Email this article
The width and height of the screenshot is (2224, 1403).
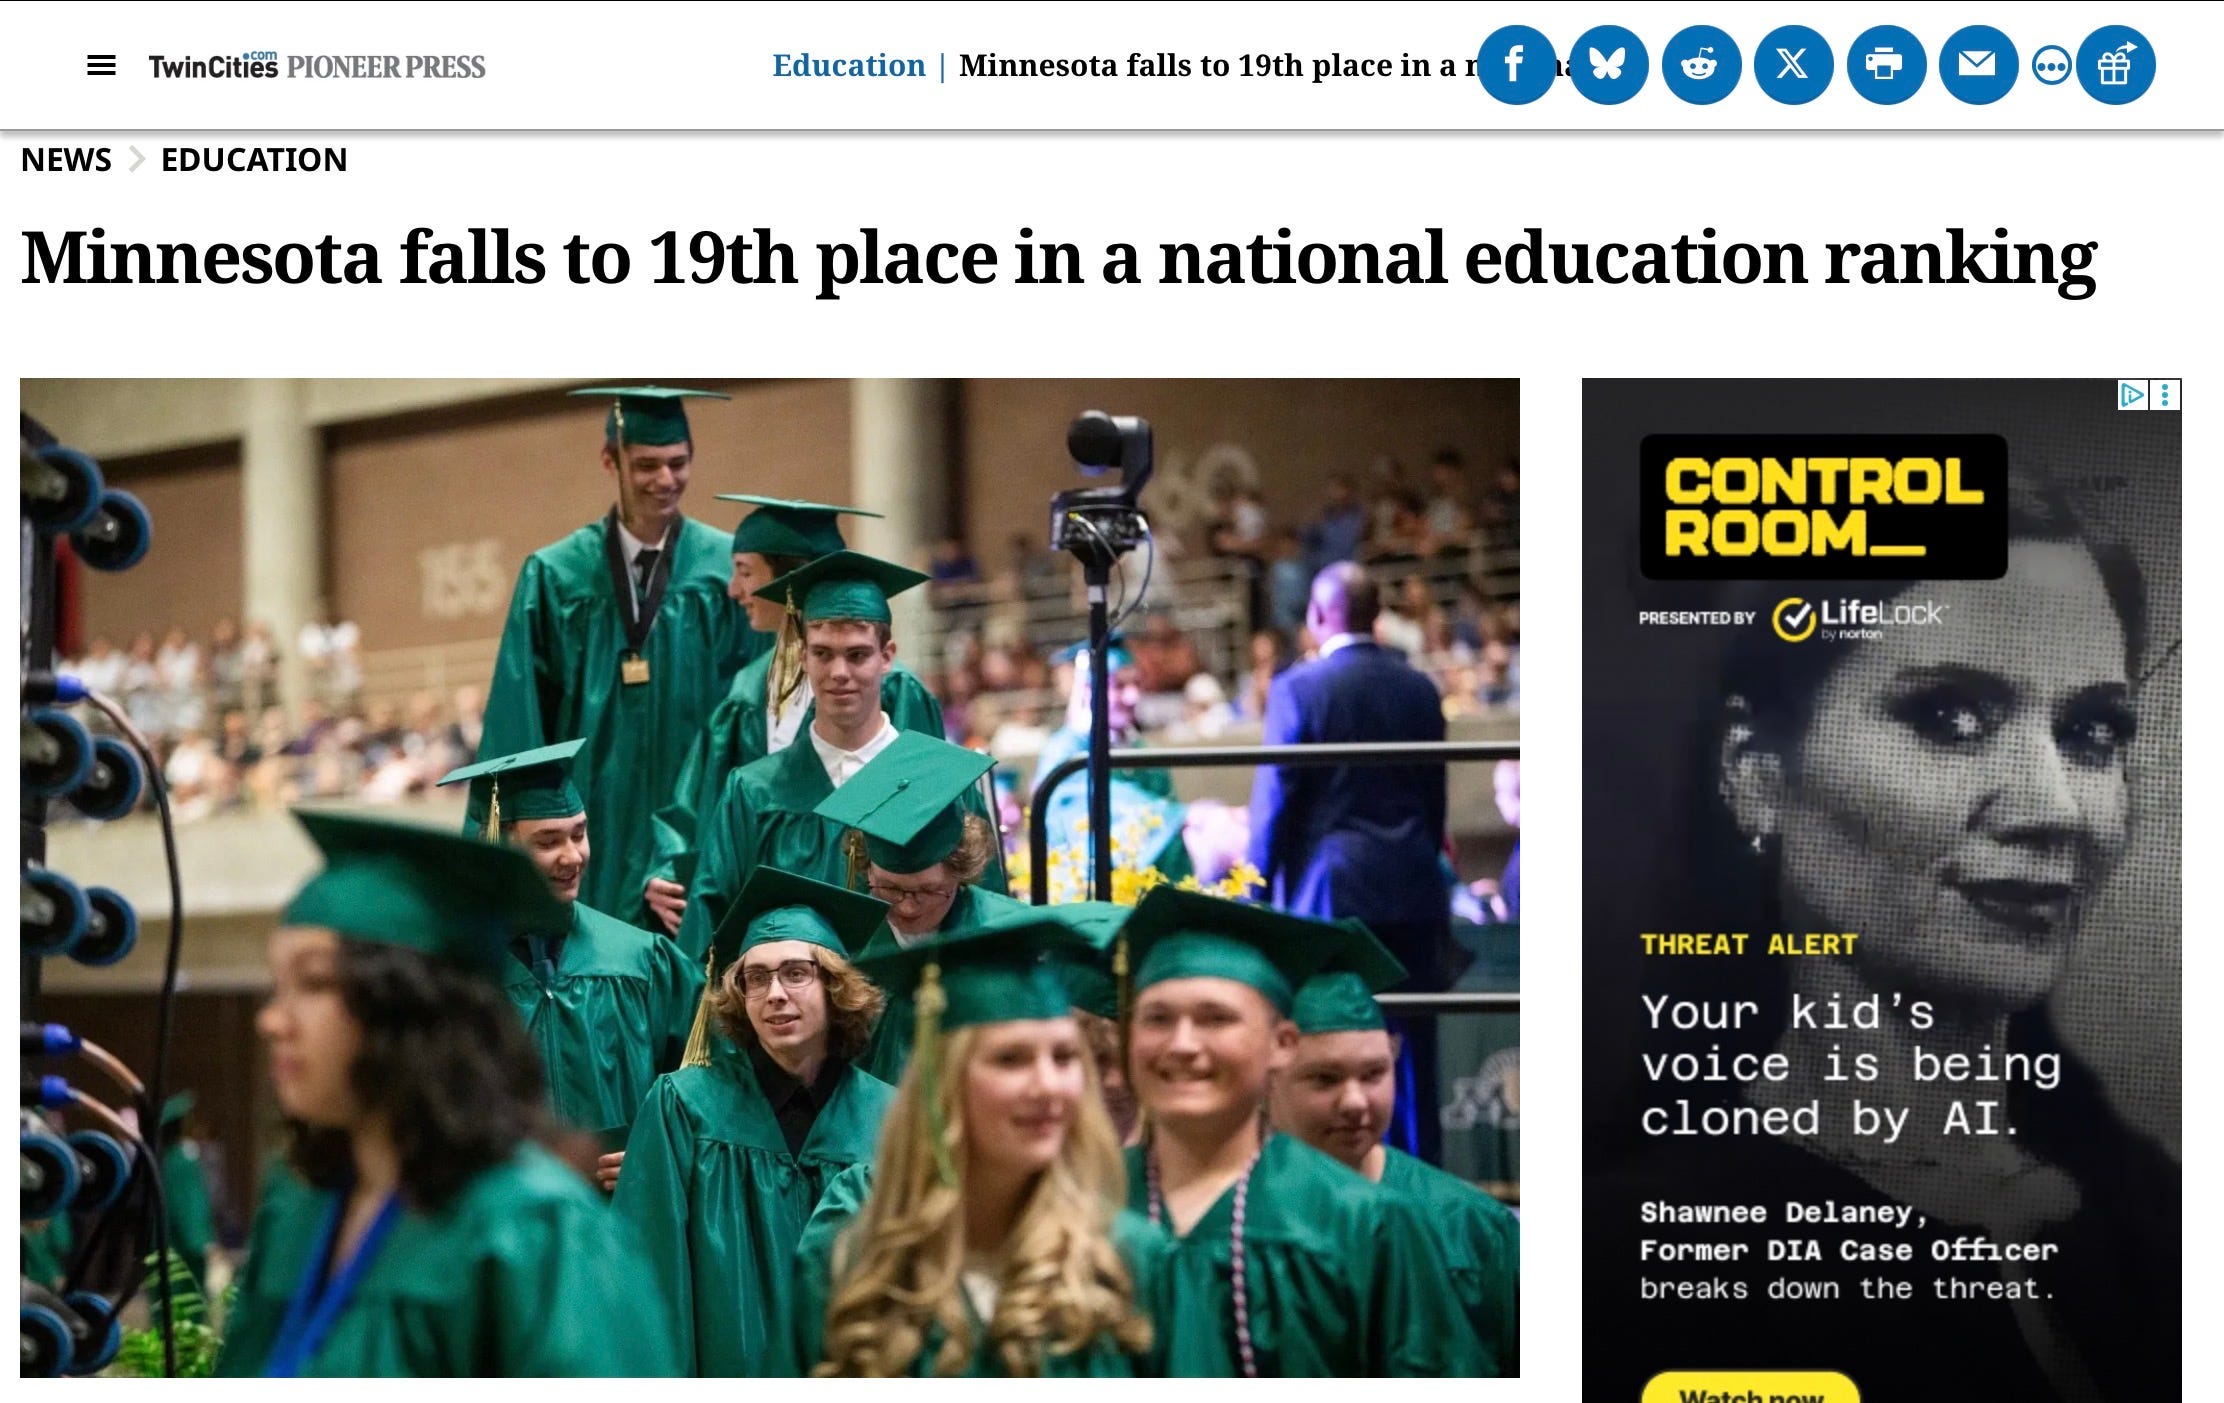coord(1978,65)
